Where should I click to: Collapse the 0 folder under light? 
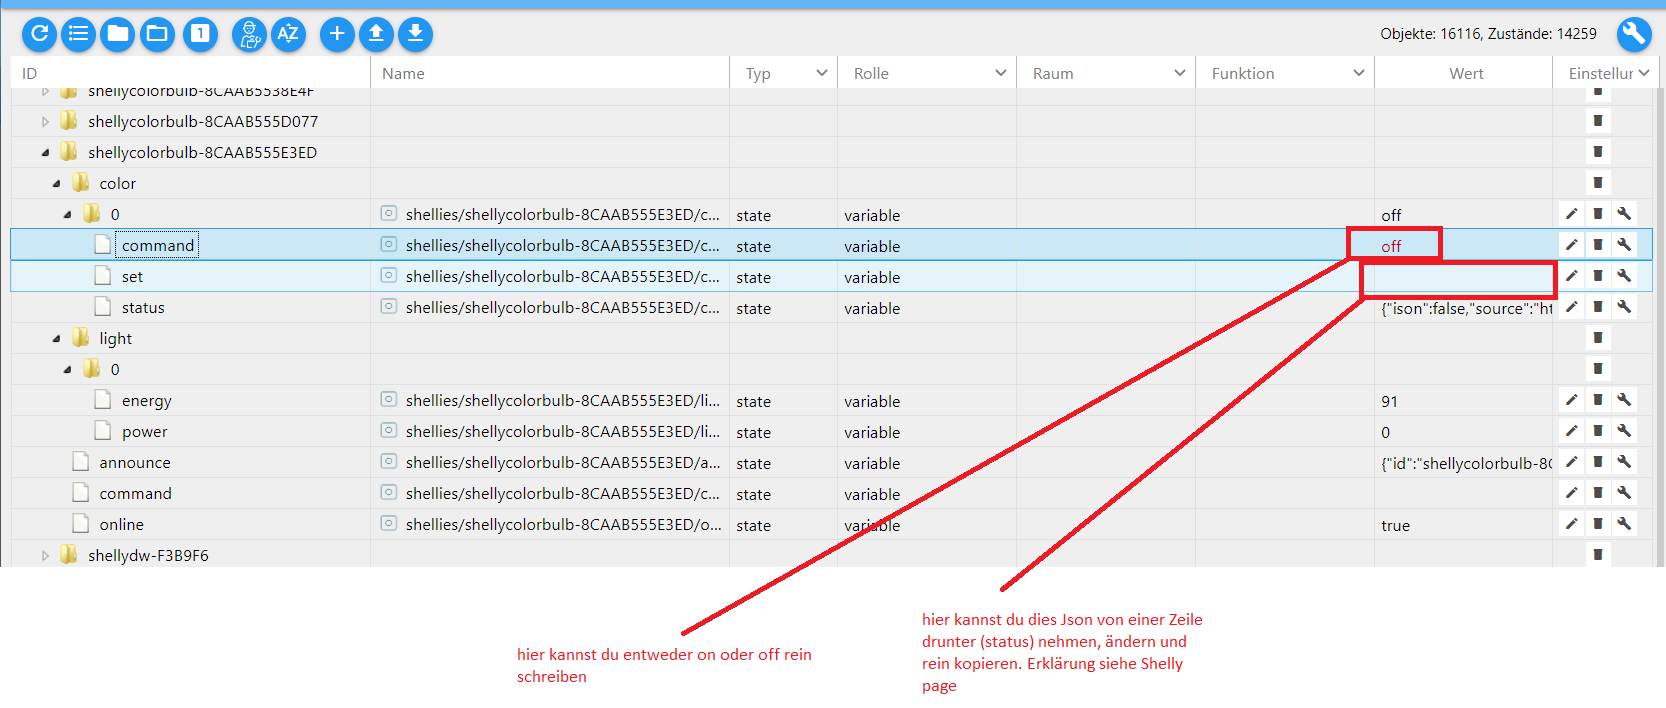point(67,370)
